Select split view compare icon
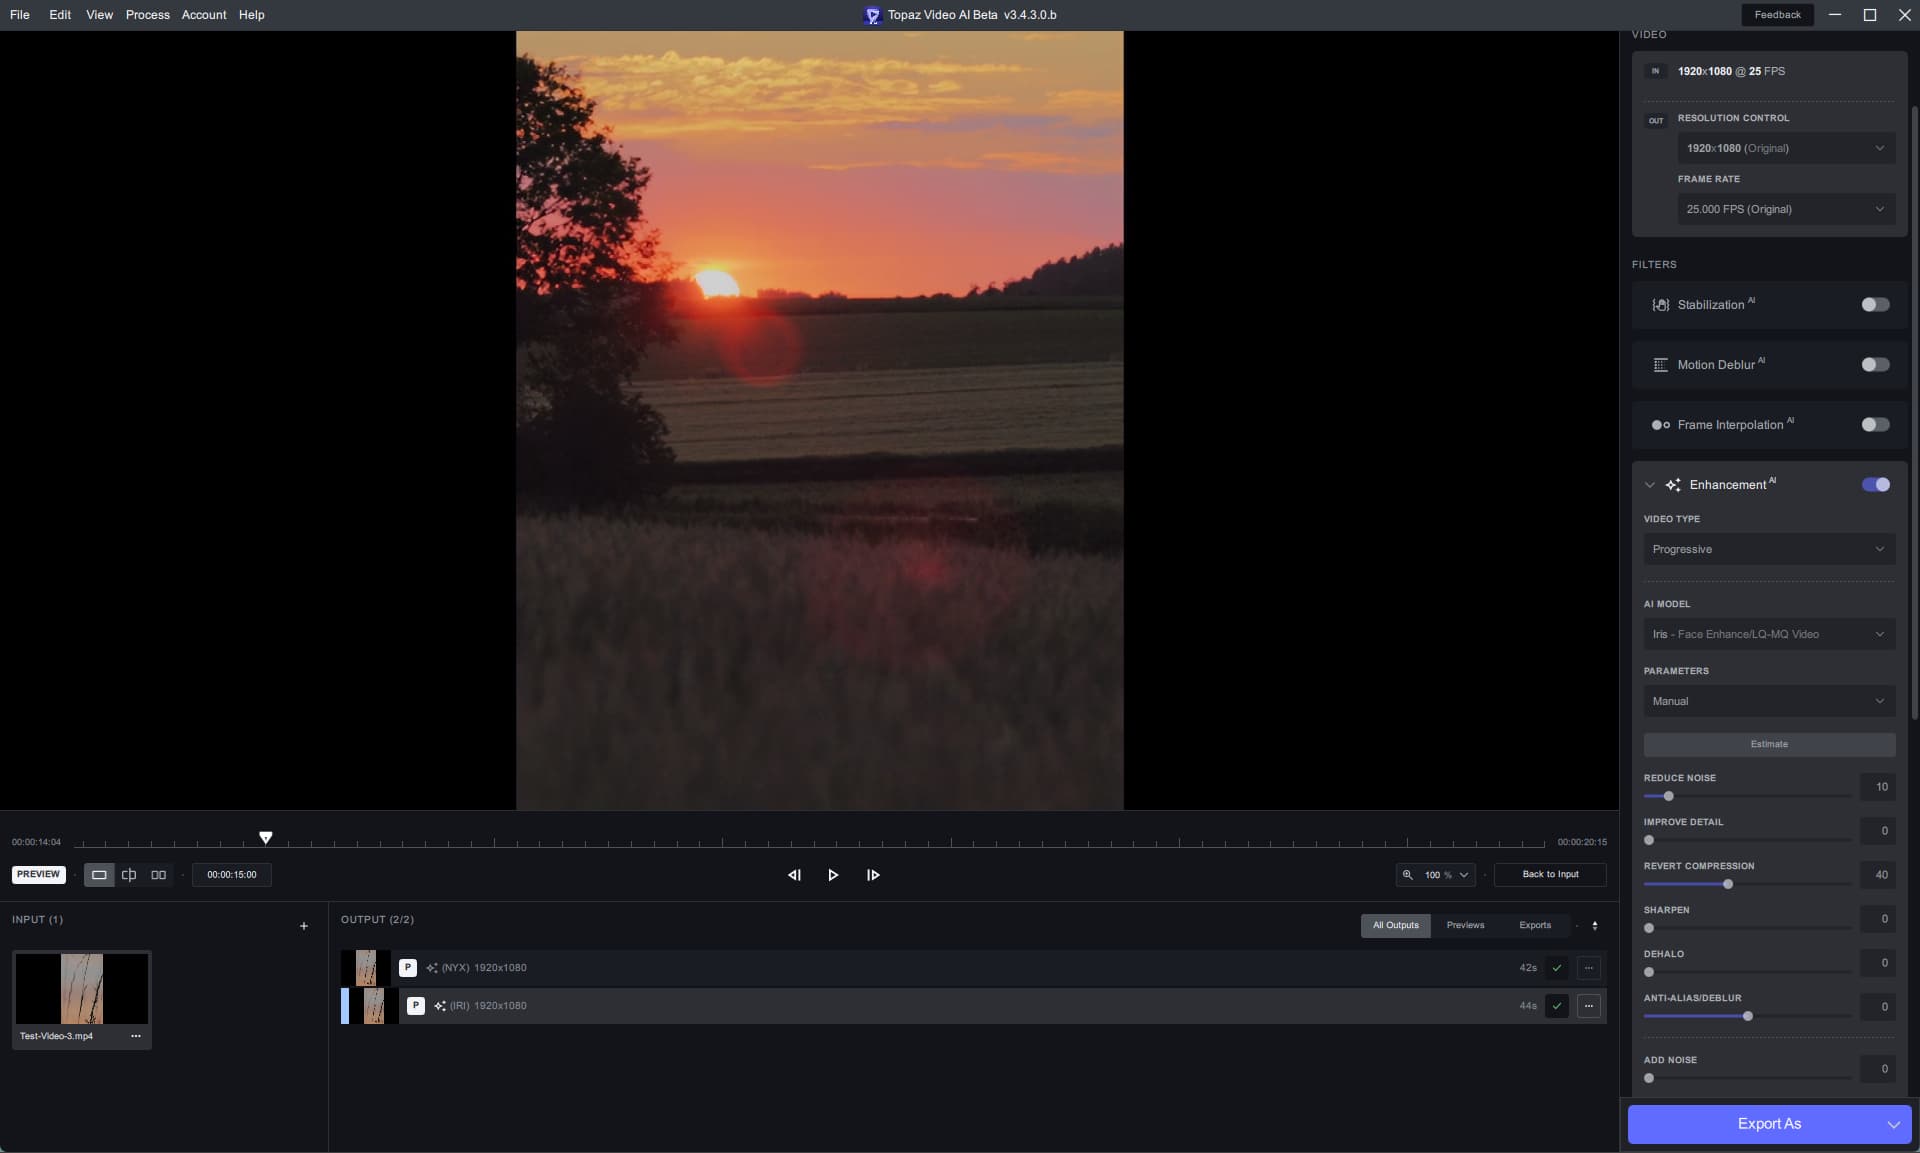Viewport: 1920px width, 1153px height. 129,875
